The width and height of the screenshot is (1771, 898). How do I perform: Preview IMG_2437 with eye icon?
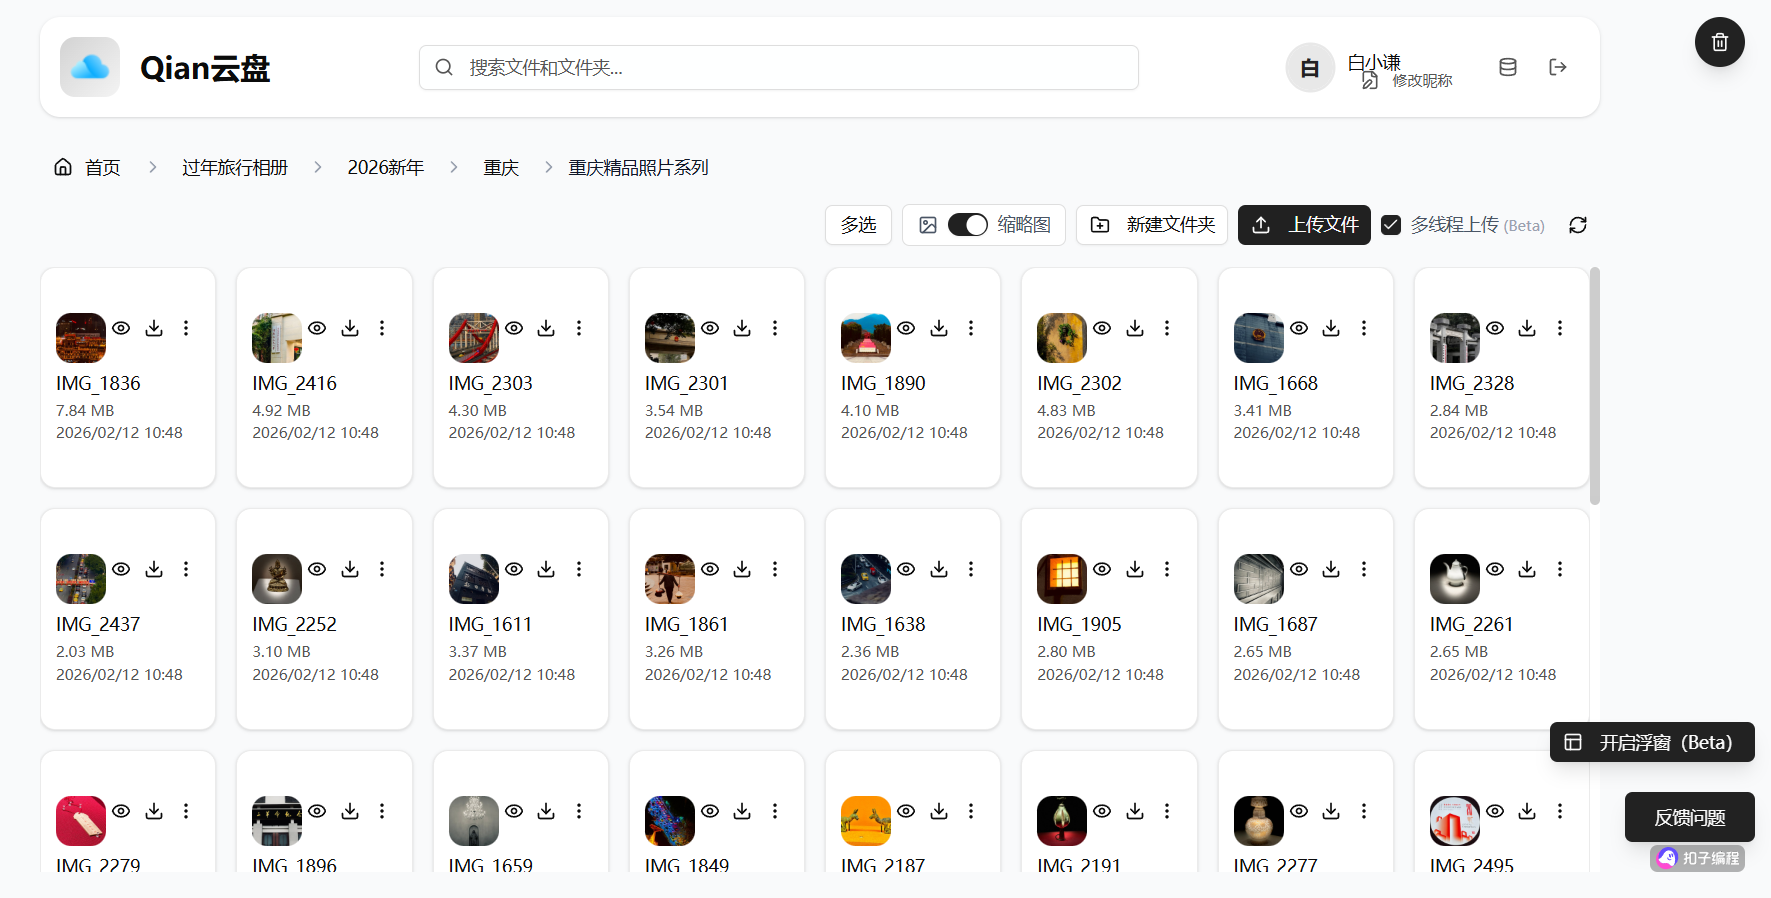(121, 569)
